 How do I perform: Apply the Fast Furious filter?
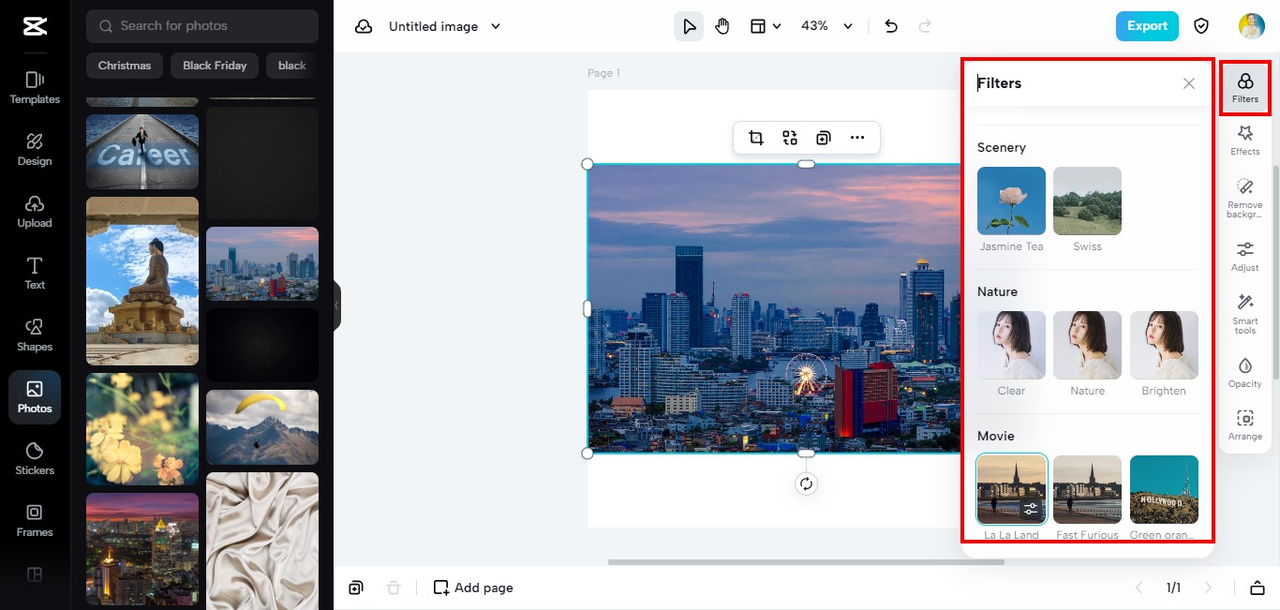[1087, 489]
